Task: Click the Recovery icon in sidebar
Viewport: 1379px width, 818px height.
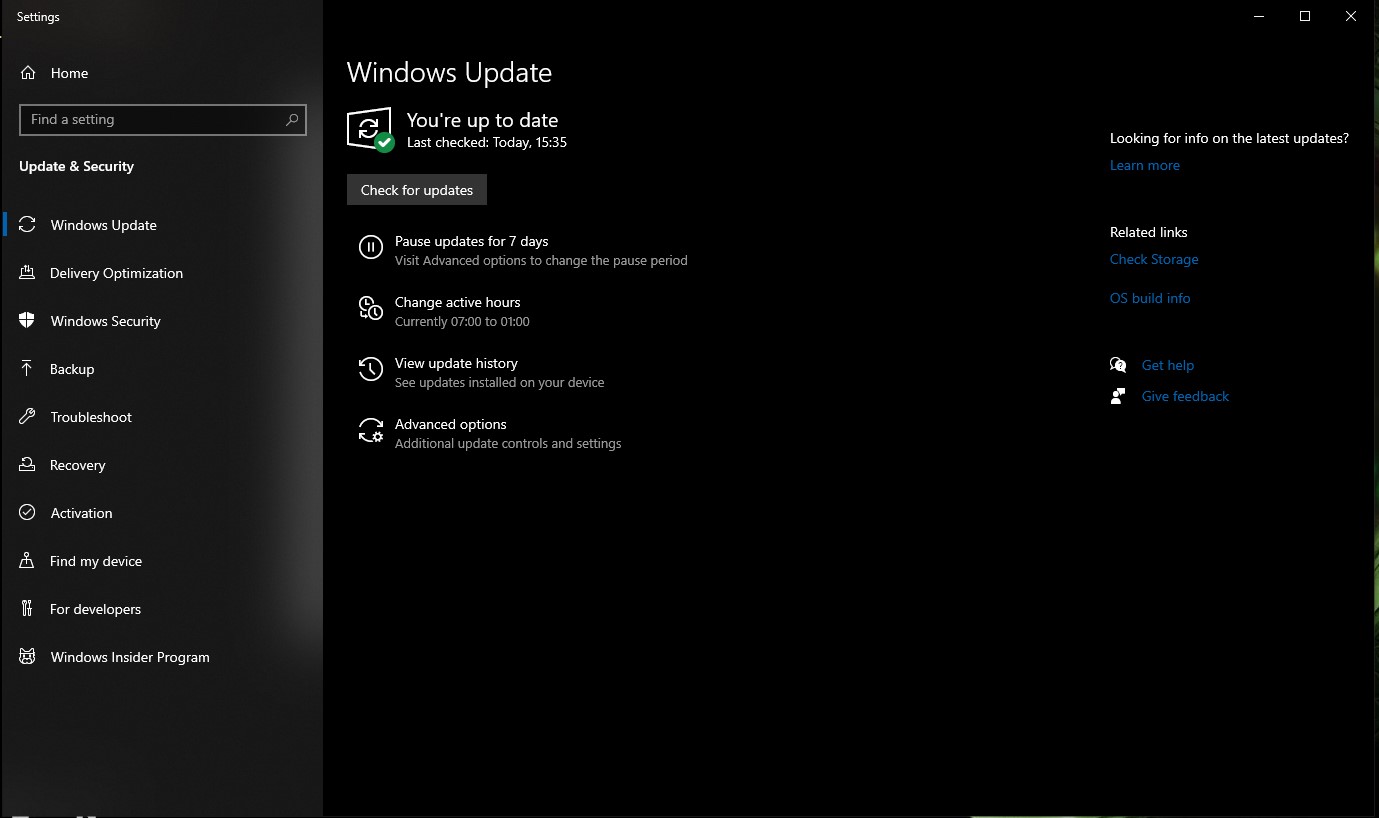Action: [x=28, y=465]
